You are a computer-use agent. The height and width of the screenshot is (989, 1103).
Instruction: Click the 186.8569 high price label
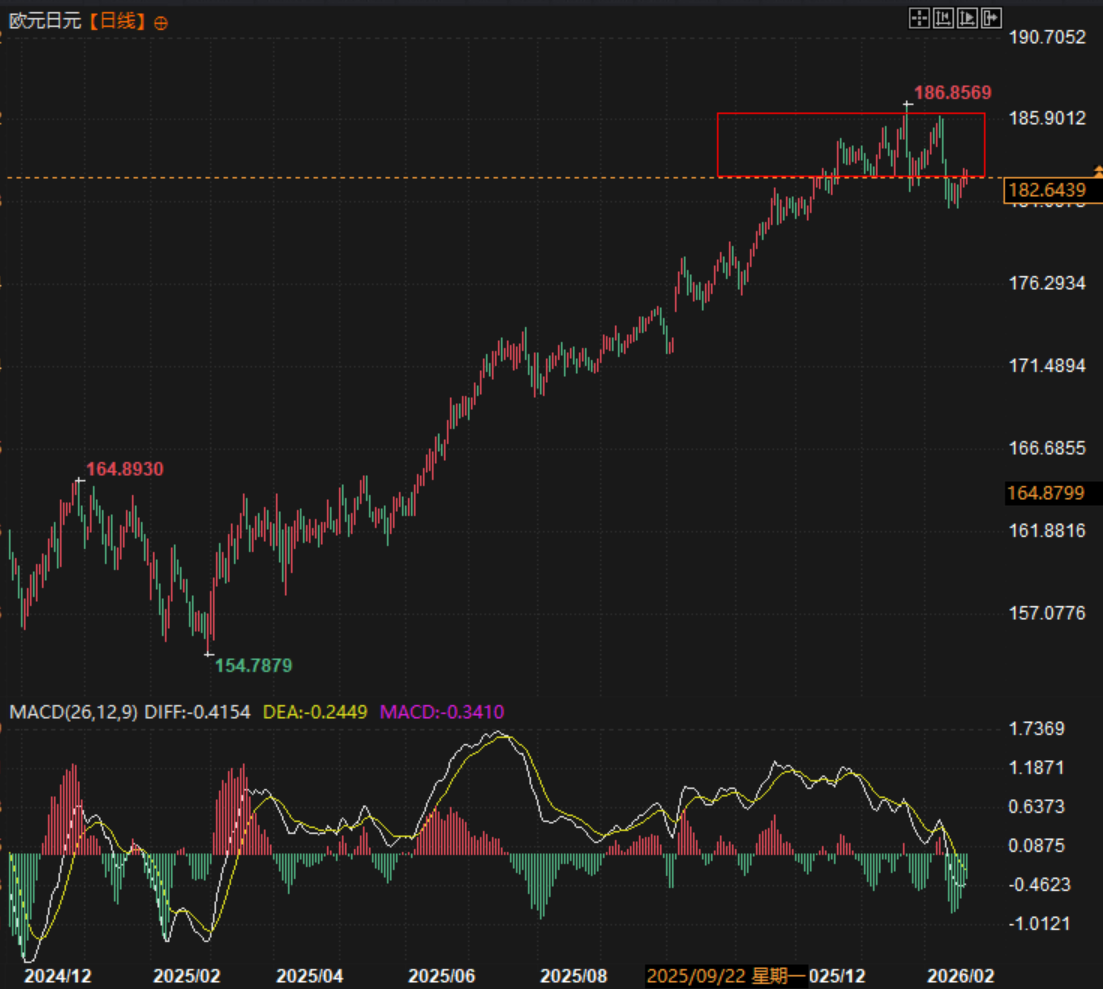pyautogui.click(x=952, y=92)
